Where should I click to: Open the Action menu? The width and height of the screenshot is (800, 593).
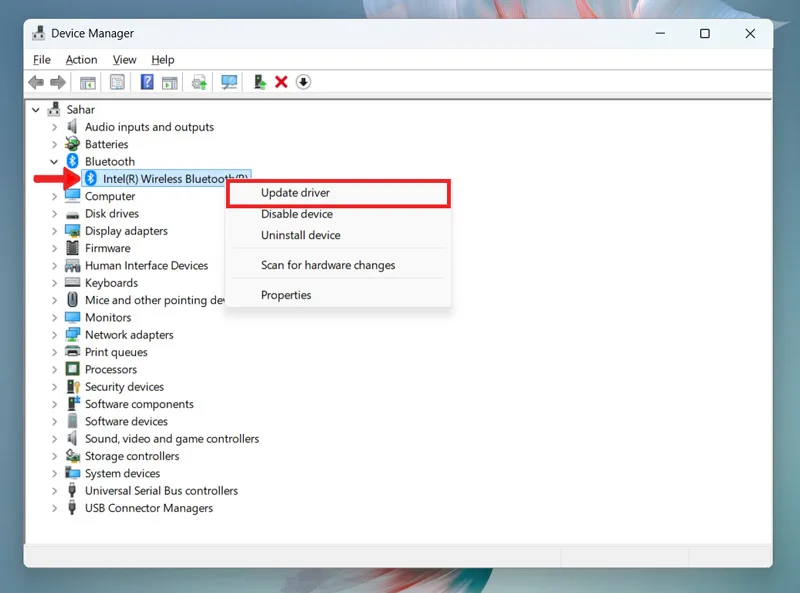click(82, 60)
